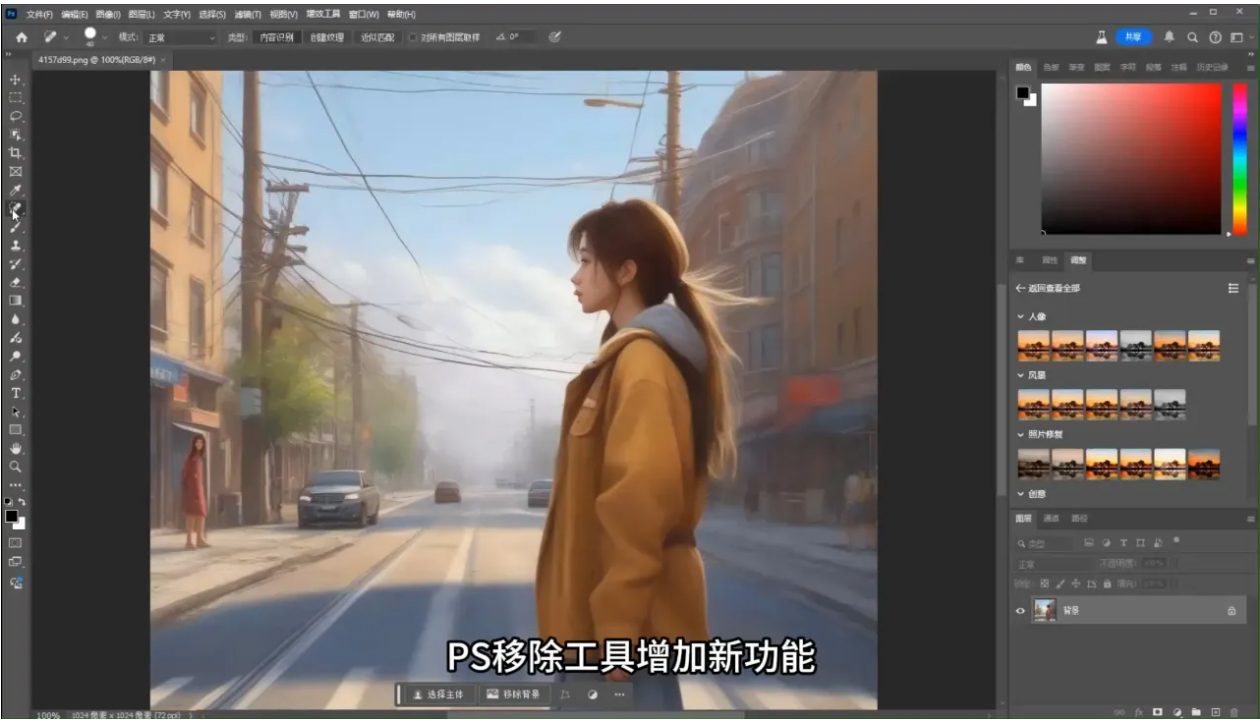This screenshot has height=724, width=1260.
Task: Click the 近似匹配 type button
Action: [377, 37]
